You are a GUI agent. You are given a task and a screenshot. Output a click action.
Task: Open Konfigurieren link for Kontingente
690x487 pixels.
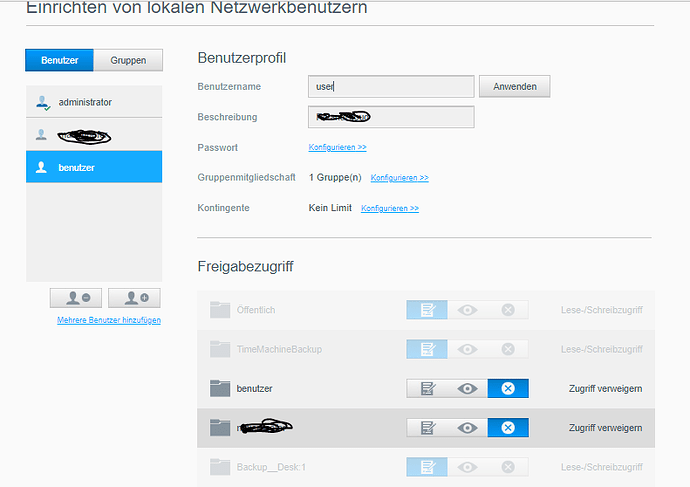coord(390,208)
